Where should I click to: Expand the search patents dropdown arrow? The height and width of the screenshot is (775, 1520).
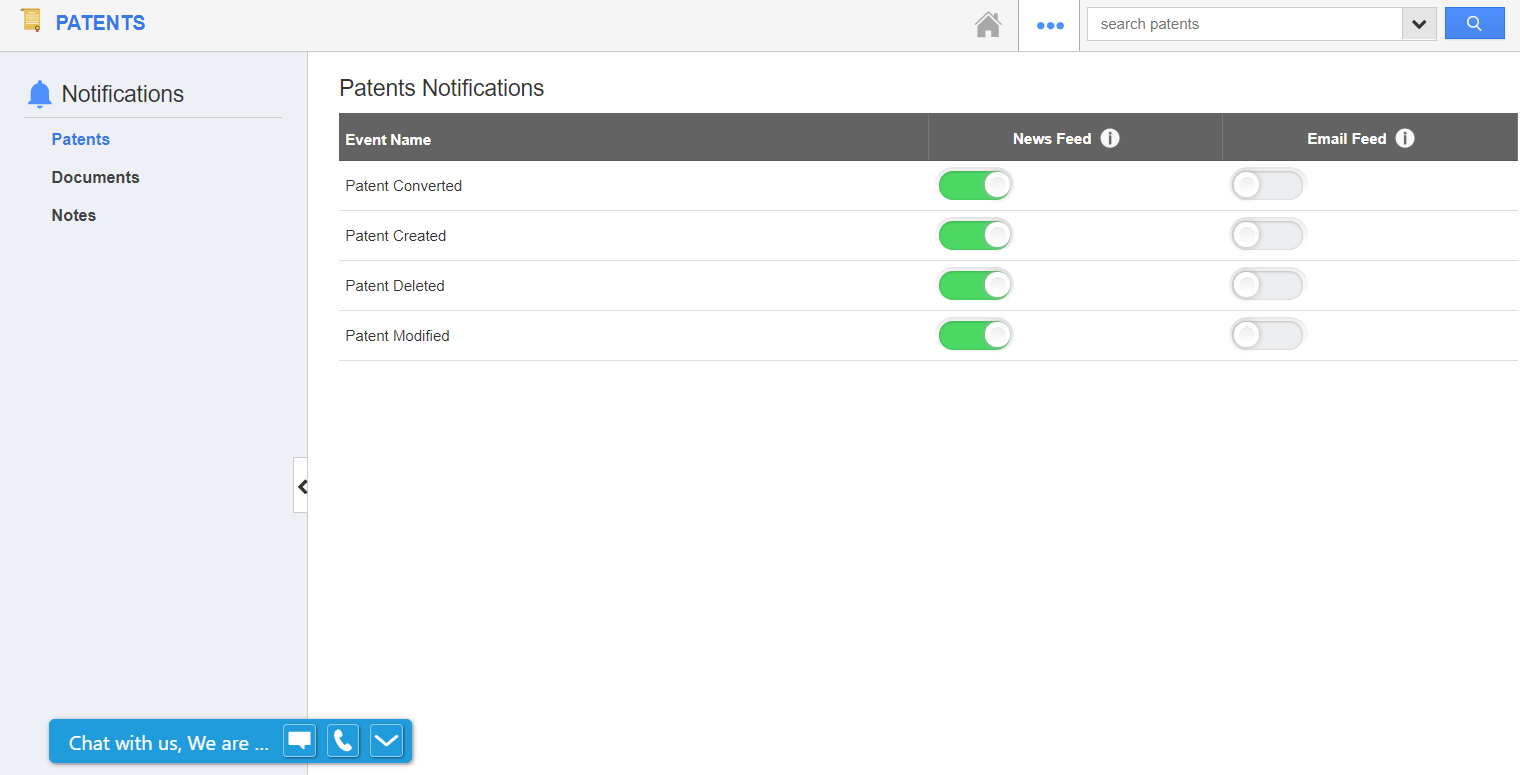click(1419, 24)
